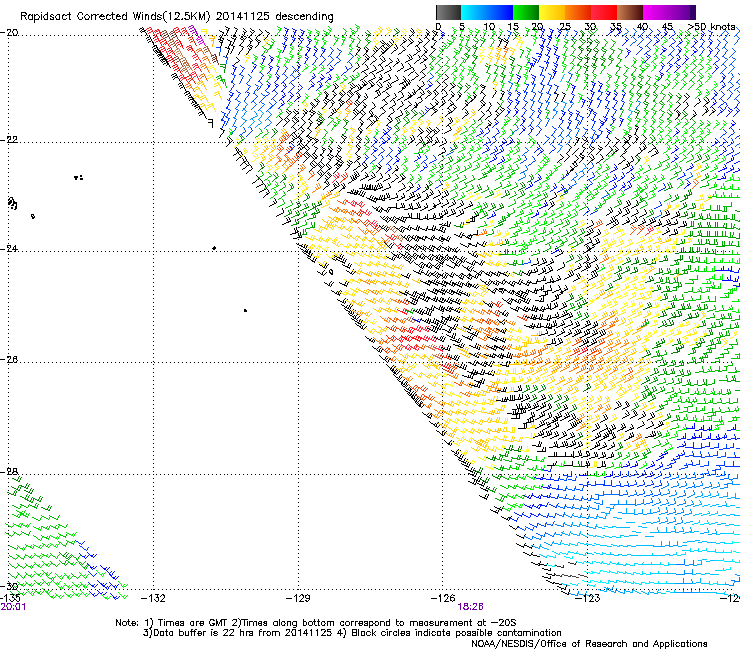This screenshot has width=740, height=650.
Task: Click the purple '20:01' swath time label
Action: 13,607
